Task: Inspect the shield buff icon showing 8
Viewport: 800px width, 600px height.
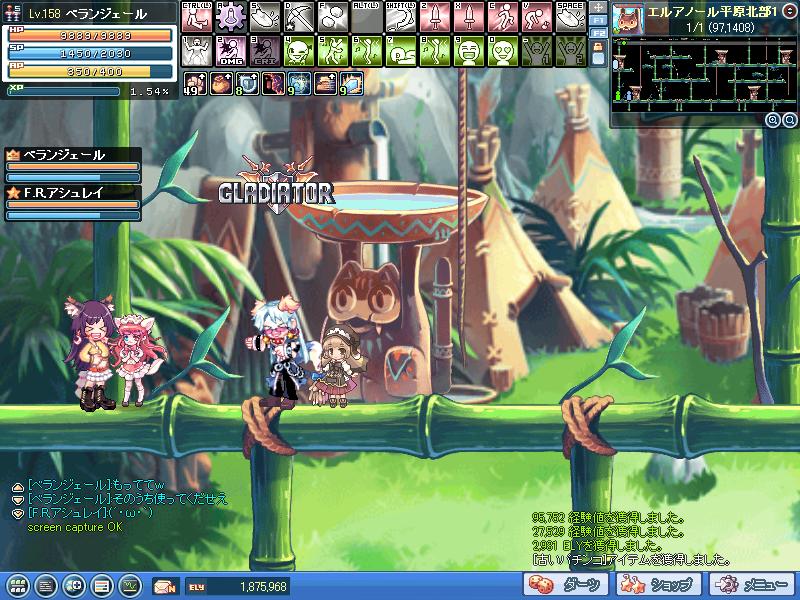Action: (247, 84)
